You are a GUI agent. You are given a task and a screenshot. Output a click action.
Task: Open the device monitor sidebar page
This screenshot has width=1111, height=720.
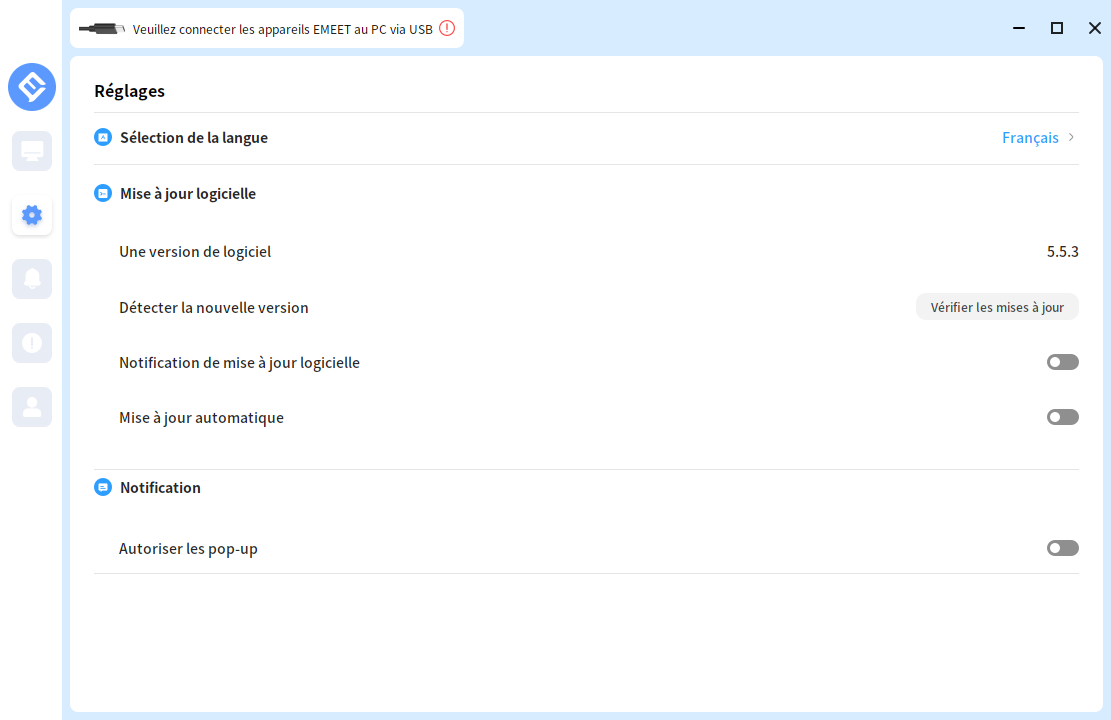click(32, 151)
